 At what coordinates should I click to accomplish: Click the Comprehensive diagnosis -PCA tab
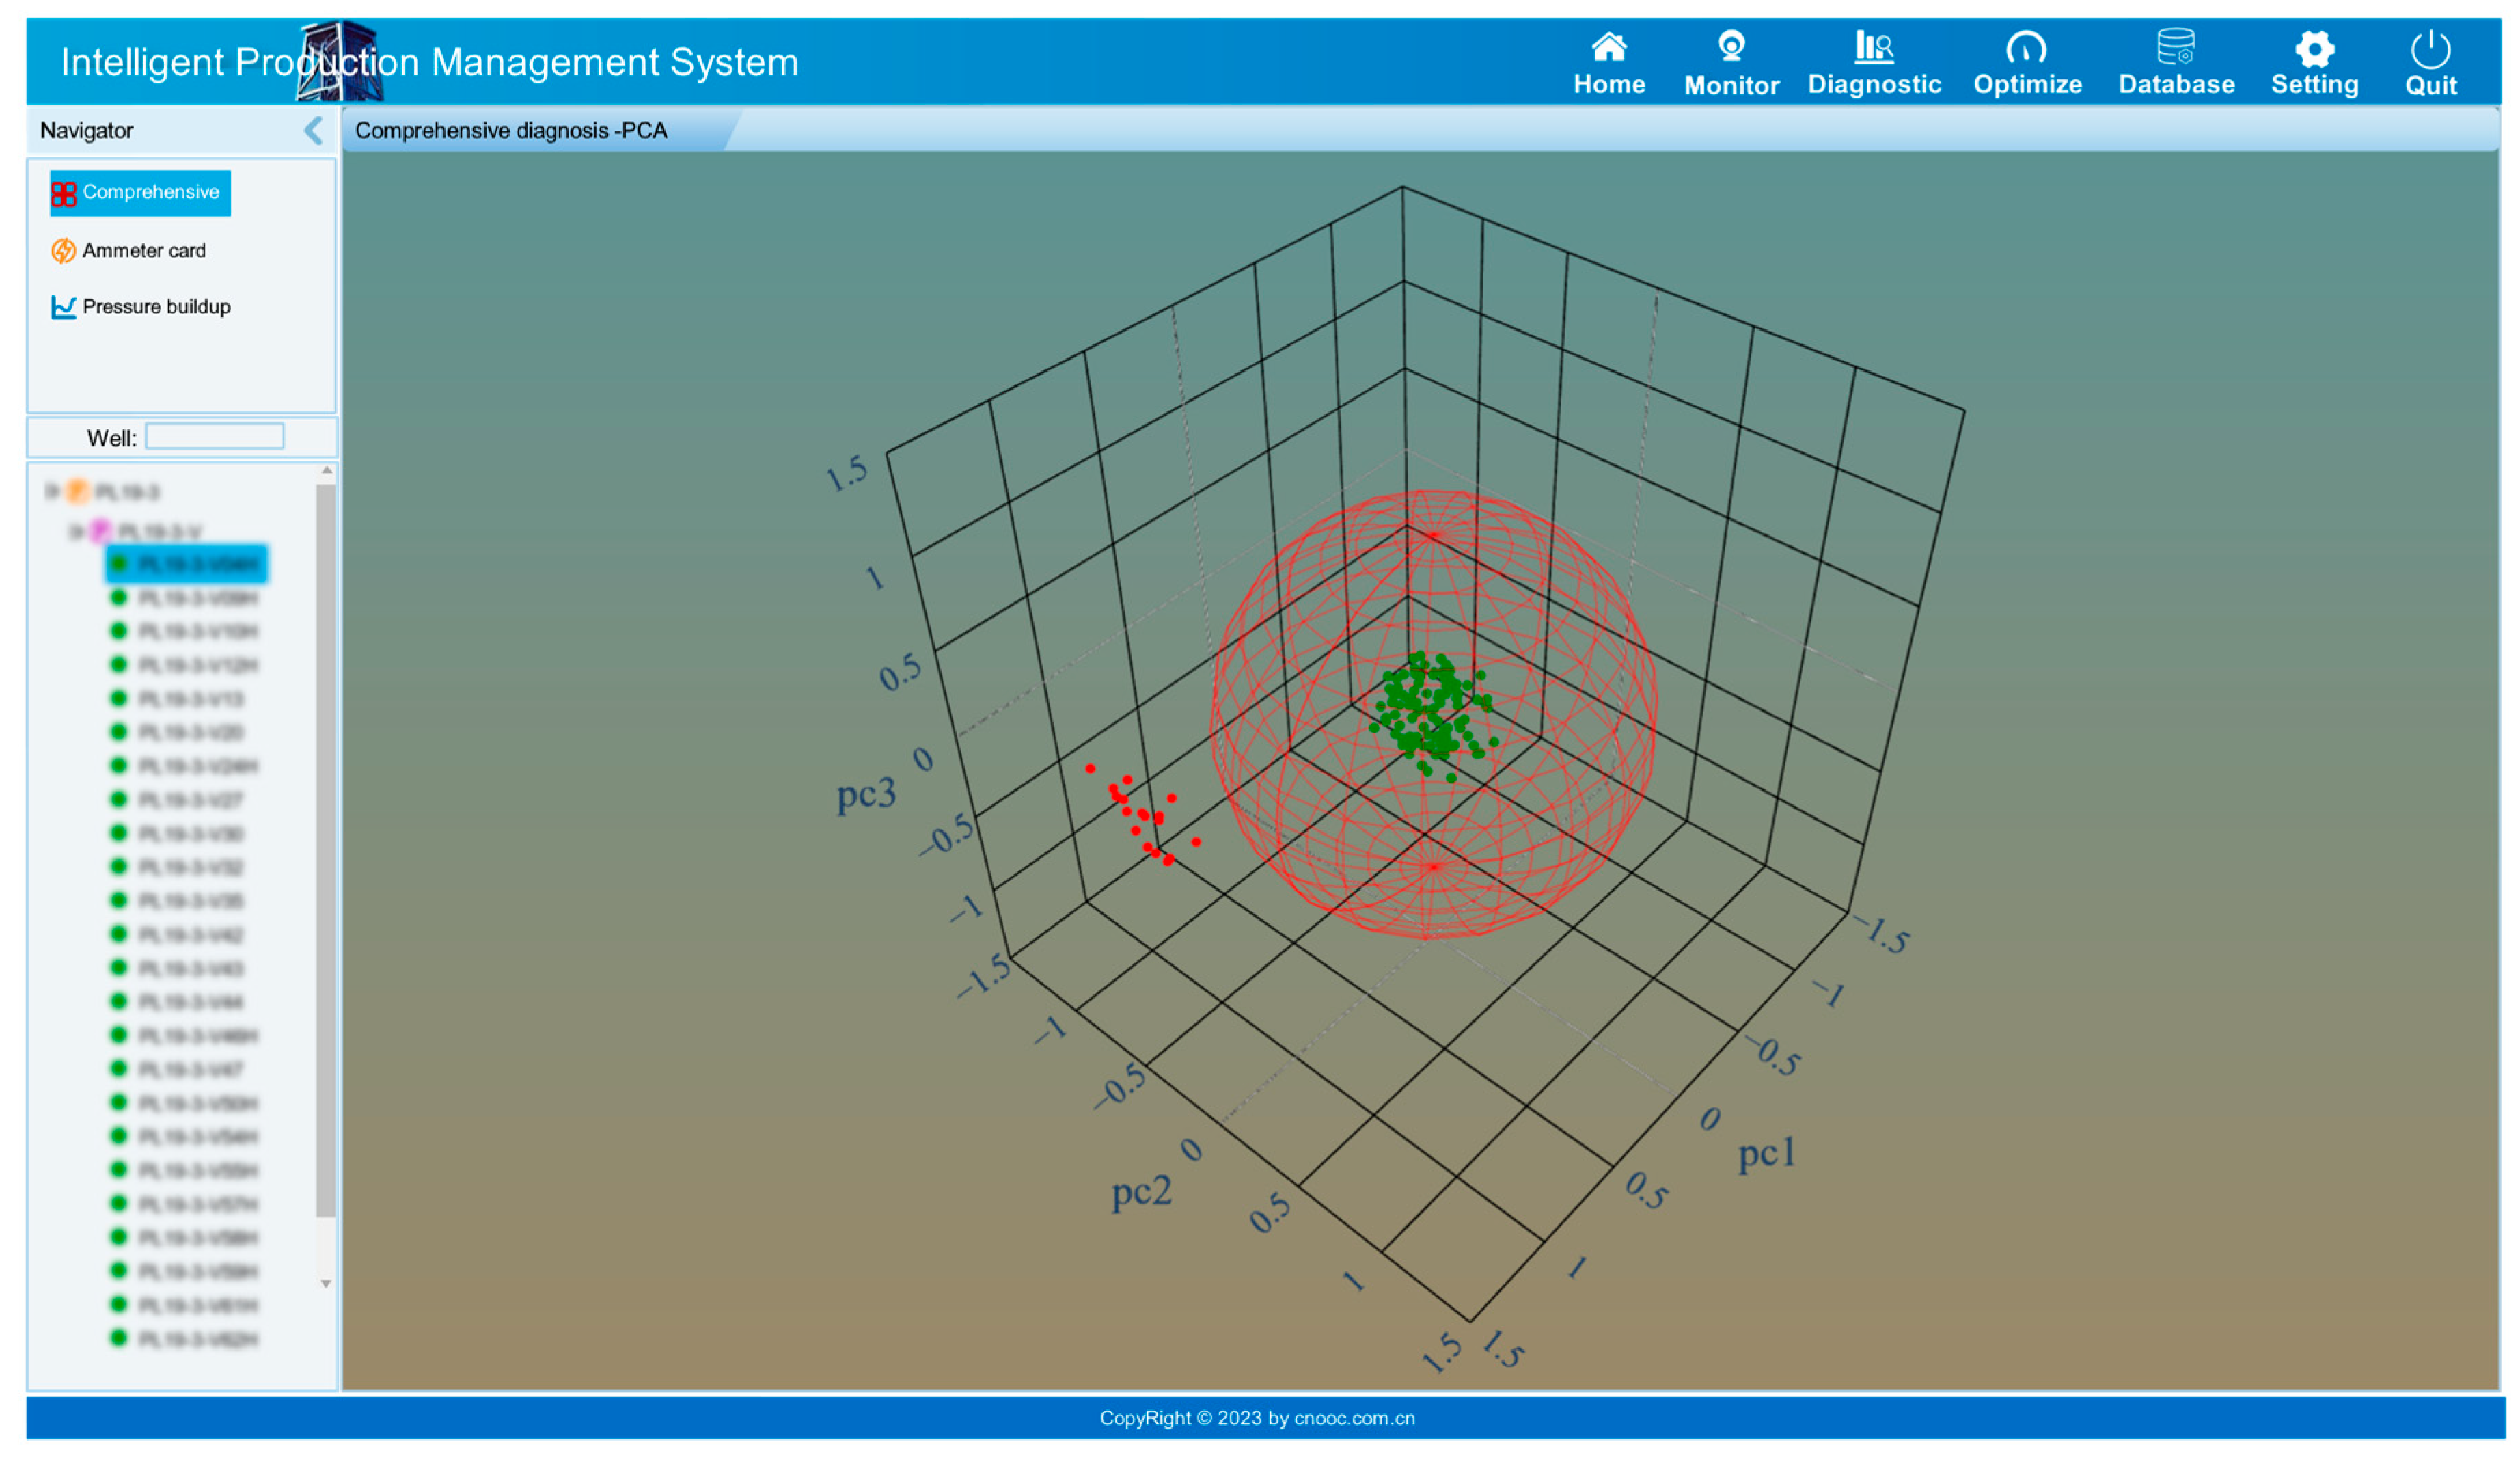511,131
